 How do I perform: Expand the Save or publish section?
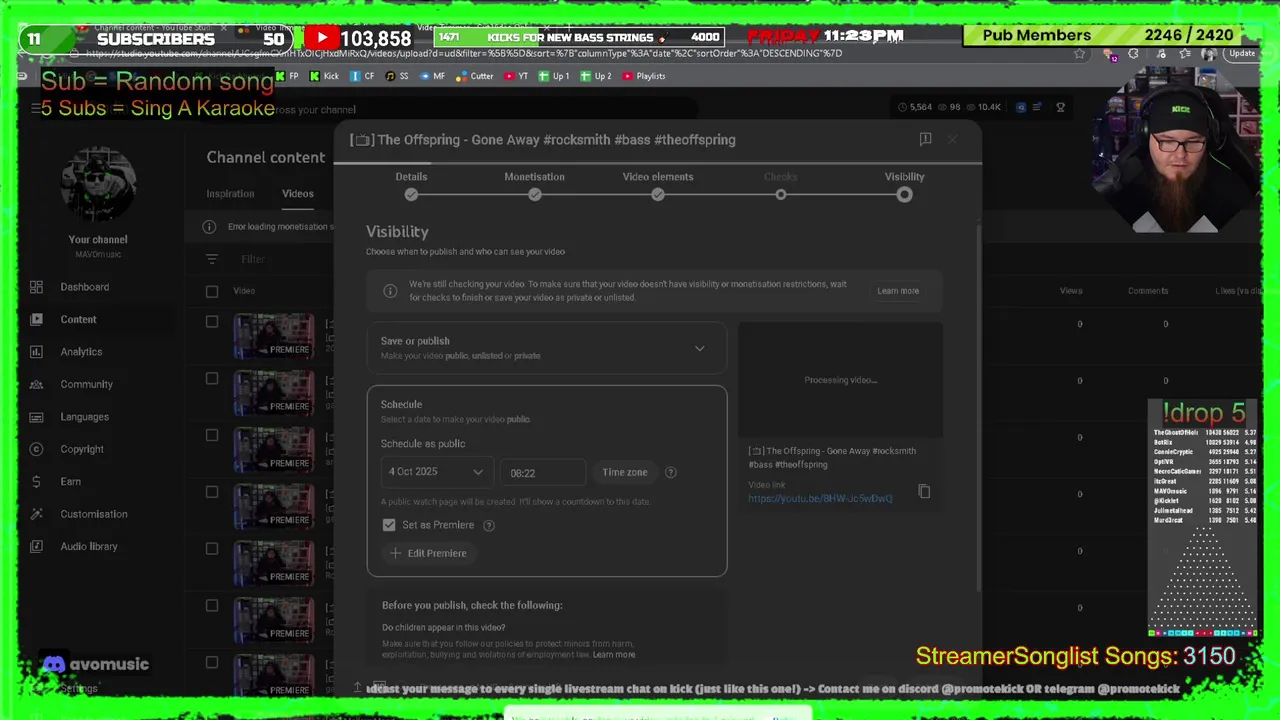(x=546, y=348)
